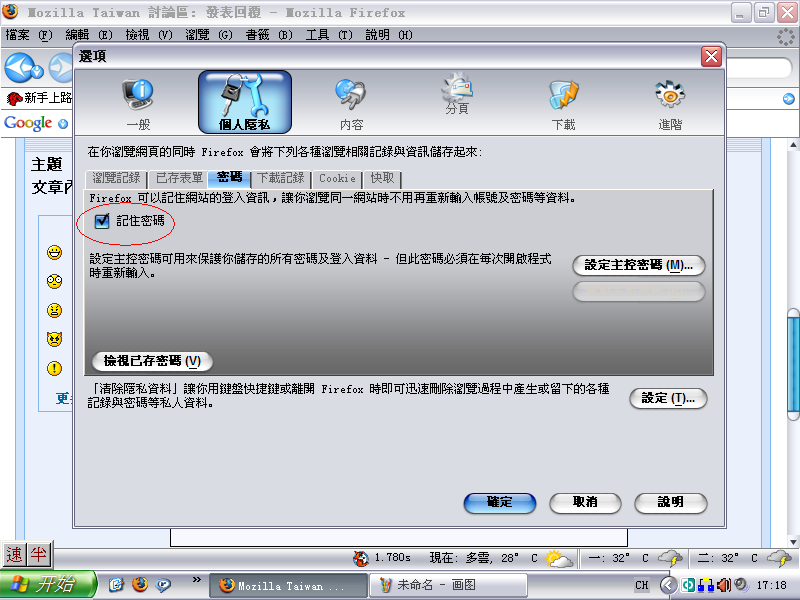Open the 檢視 (V) menu
Screen dimensions: 800x600
coord(149,35)
